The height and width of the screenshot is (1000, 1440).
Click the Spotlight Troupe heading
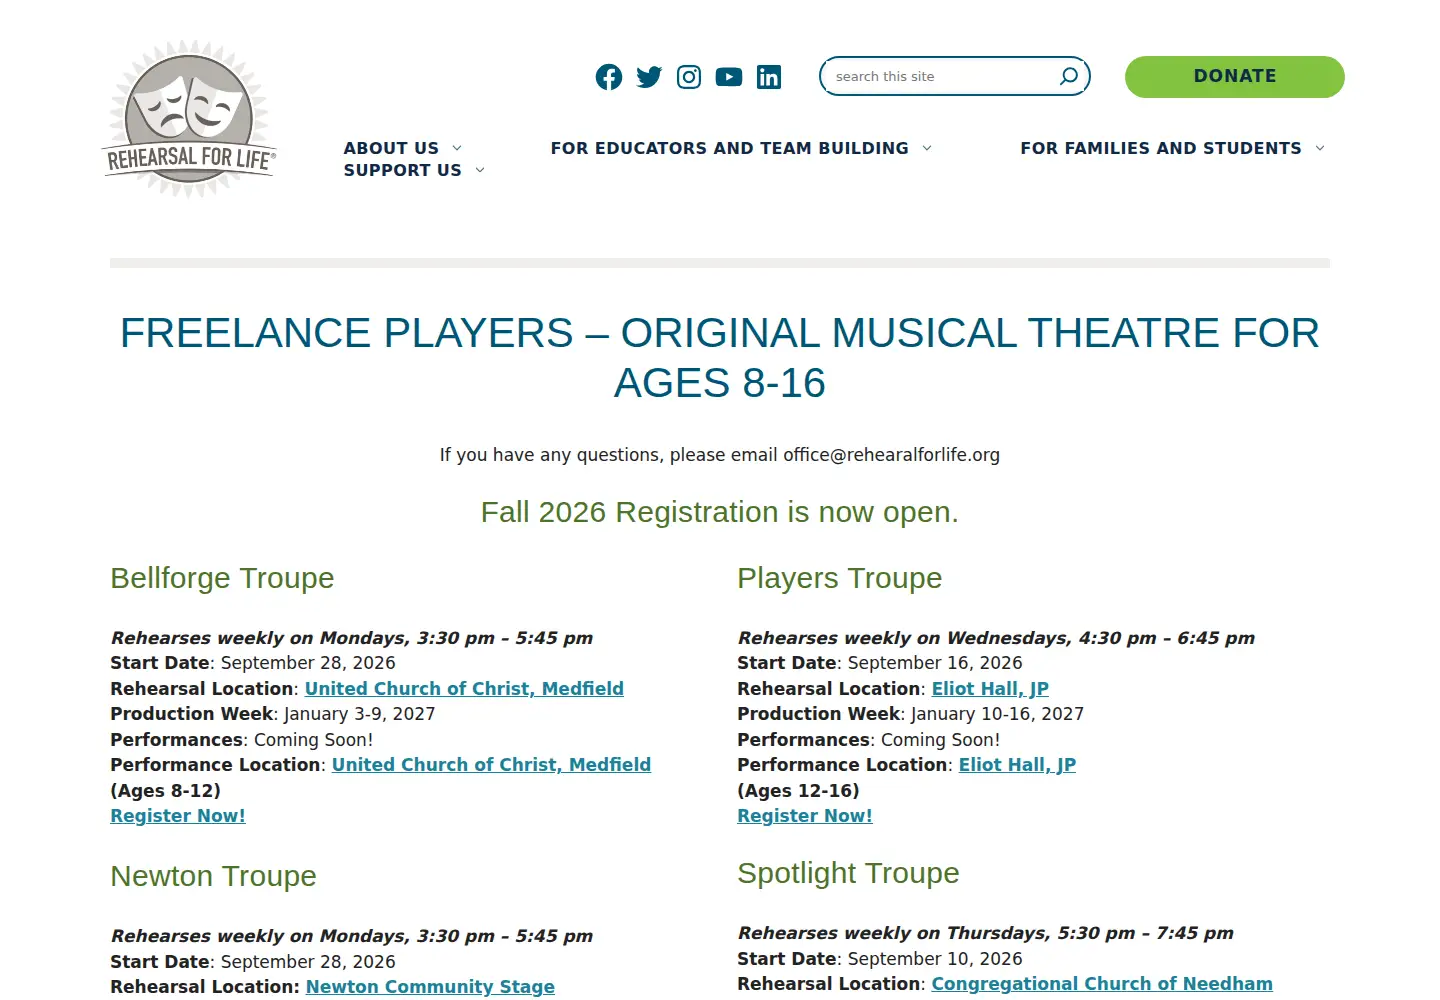click(x=848, y=873)
